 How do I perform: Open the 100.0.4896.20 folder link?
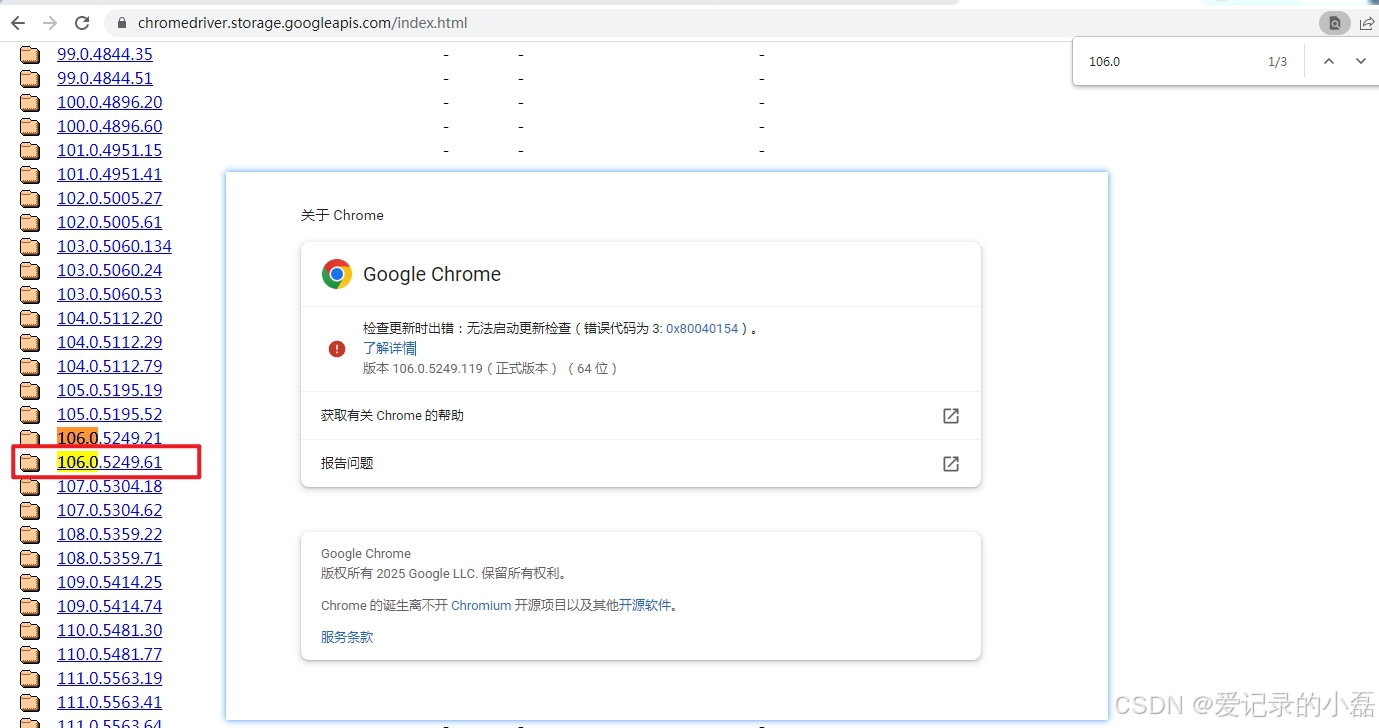coord(109,102)
